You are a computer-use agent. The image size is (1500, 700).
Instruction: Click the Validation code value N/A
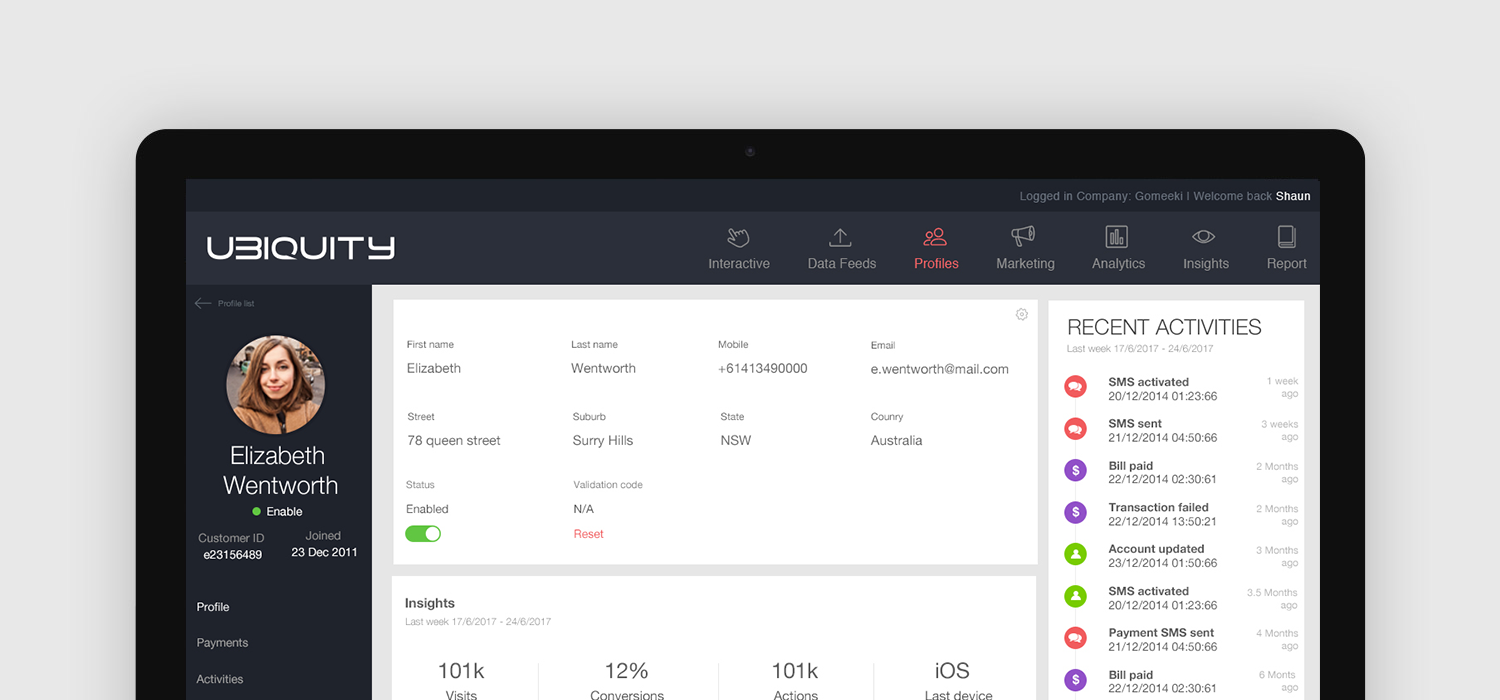point(584,509)
